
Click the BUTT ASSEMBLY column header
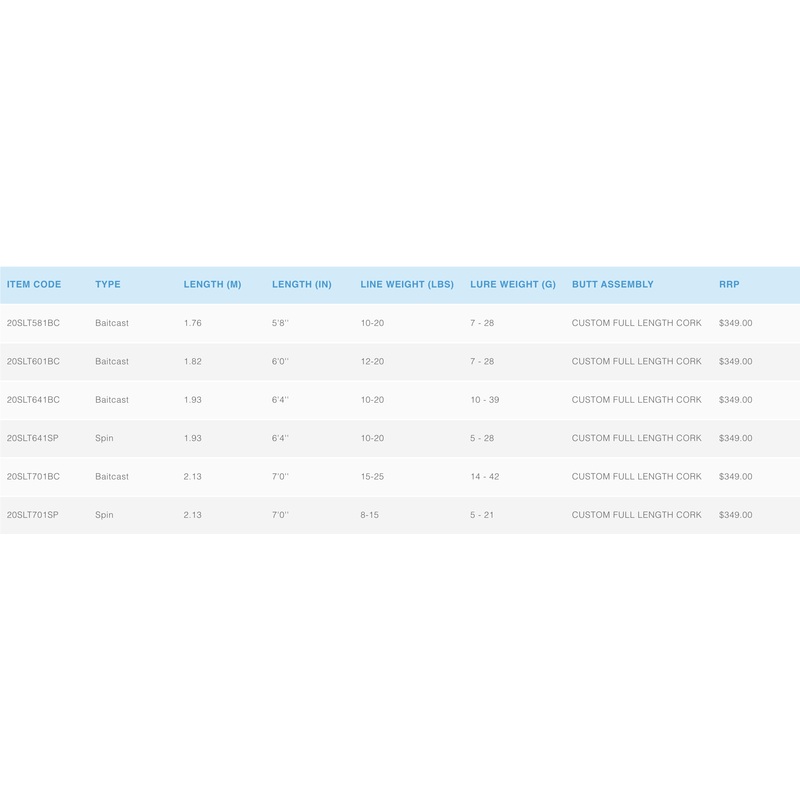click(x=612, y=285)
